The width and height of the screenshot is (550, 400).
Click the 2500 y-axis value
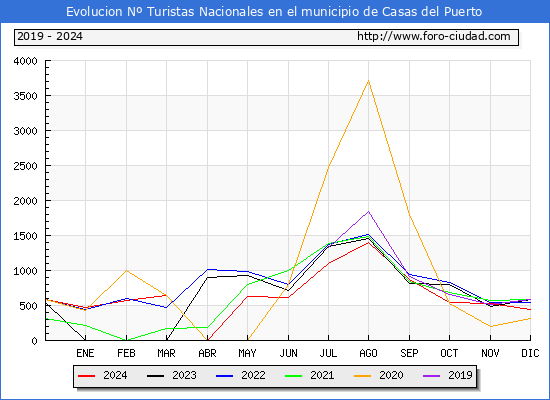click(x=25, y=166)
